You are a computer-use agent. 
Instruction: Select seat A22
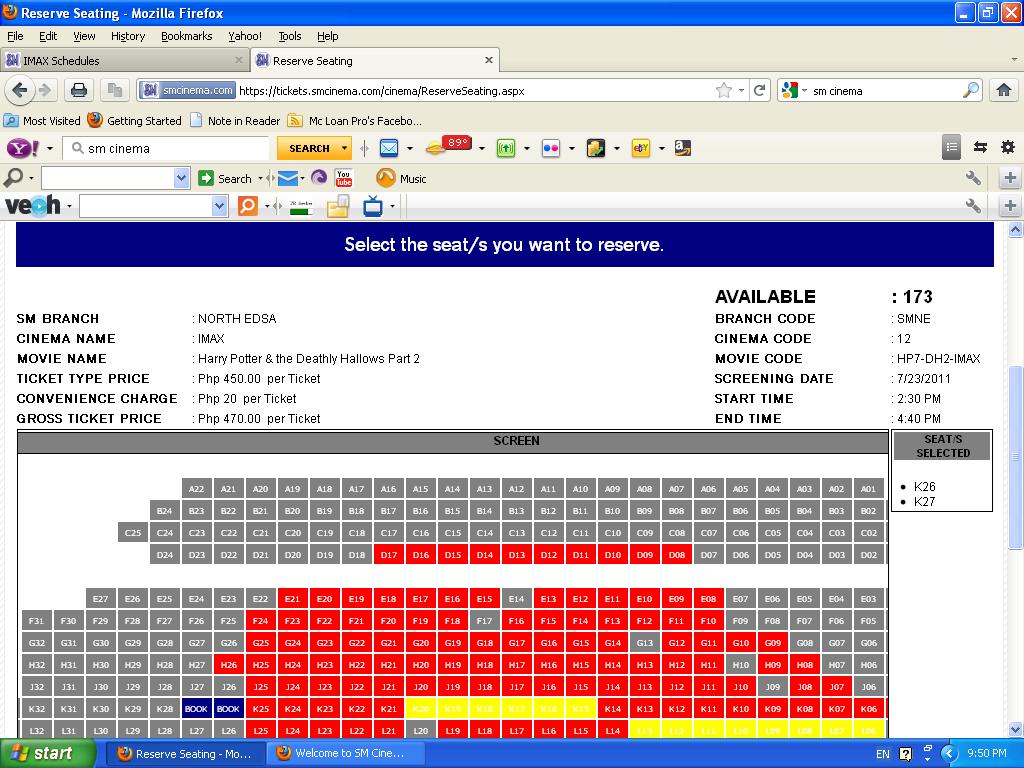(196, 488)
